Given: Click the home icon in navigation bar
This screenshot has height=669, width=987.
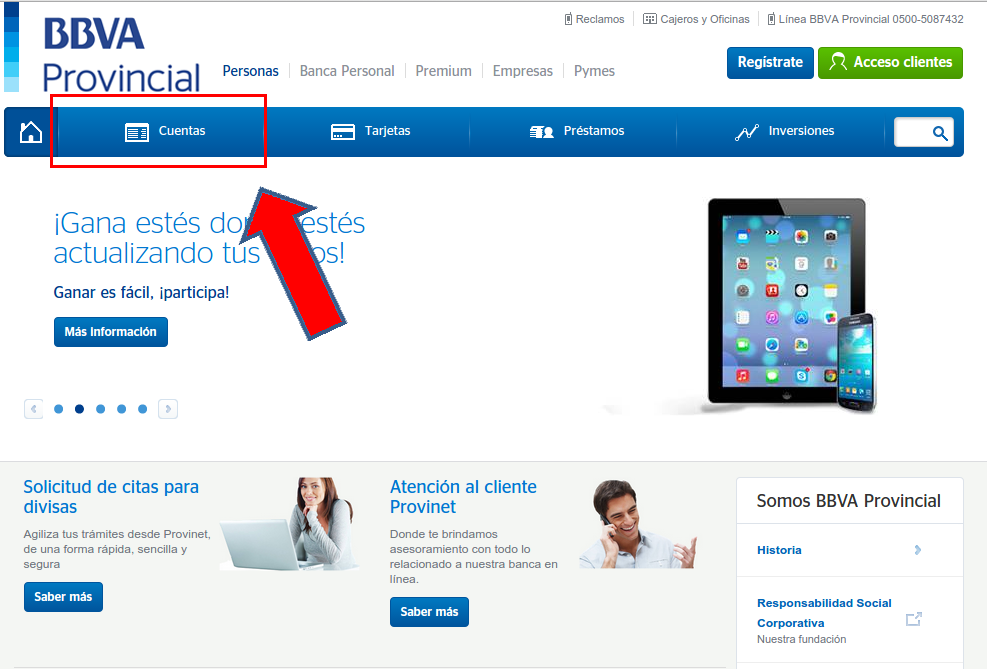Looking at the screenshot, I should pos(30,132).
